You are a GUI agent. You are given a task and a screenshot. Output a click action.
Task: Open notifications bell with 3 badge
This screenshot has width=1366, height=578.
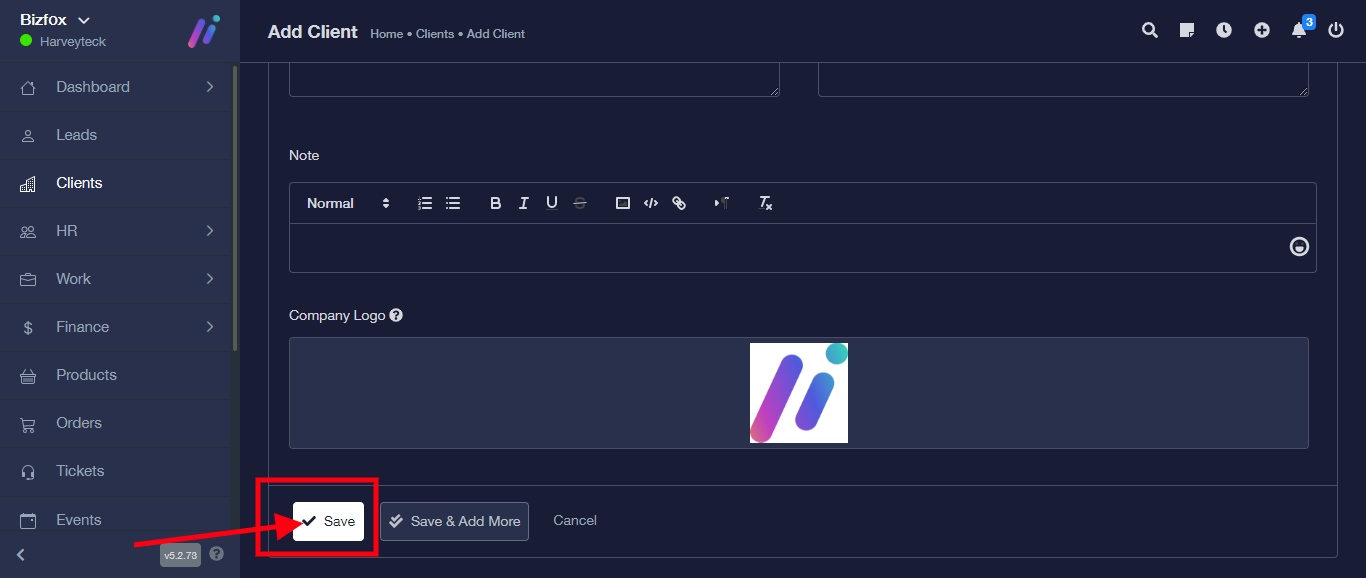[1299, 30]
